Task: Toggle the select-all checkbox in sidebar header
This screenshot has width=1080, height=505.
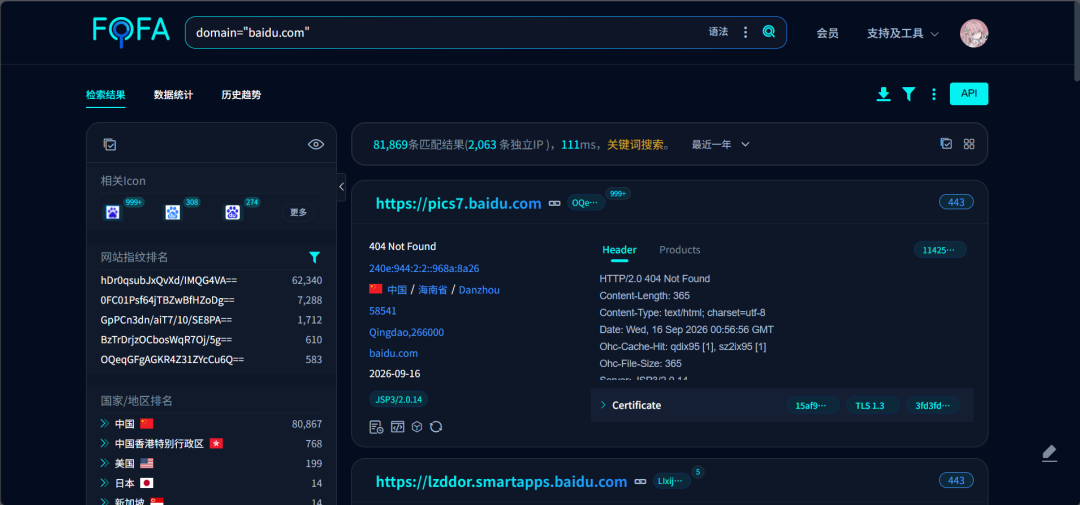Action: pyautogui.click(x=110, y=144)
